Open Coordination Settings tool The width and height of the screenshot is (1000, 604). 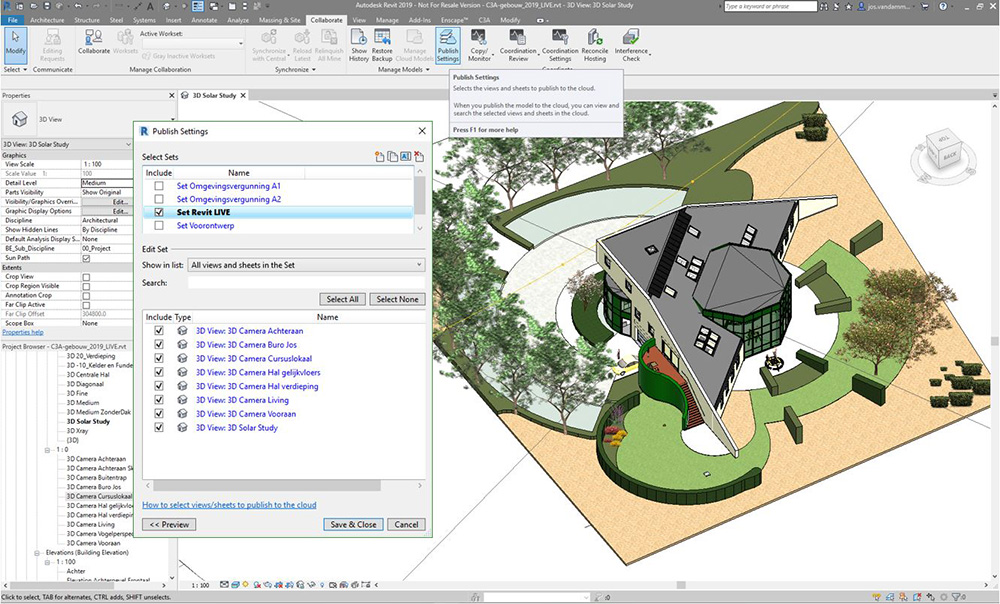560,45
